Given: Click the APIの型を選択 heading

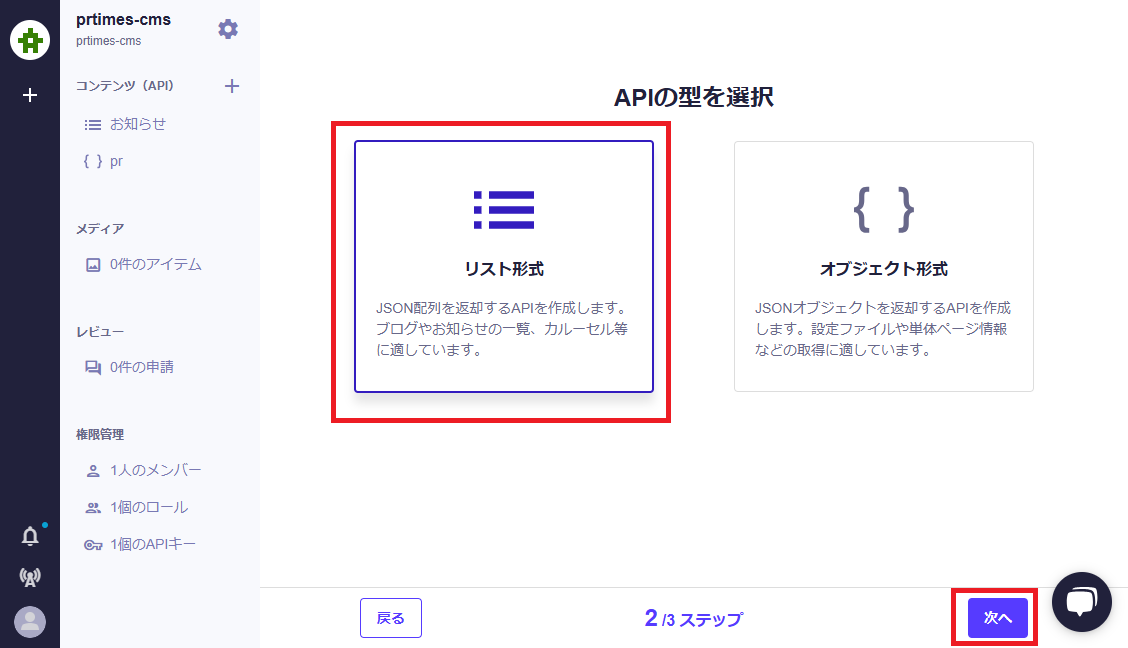Looking at the screenshot, I should pyautogui.click(x=693, y=97).
